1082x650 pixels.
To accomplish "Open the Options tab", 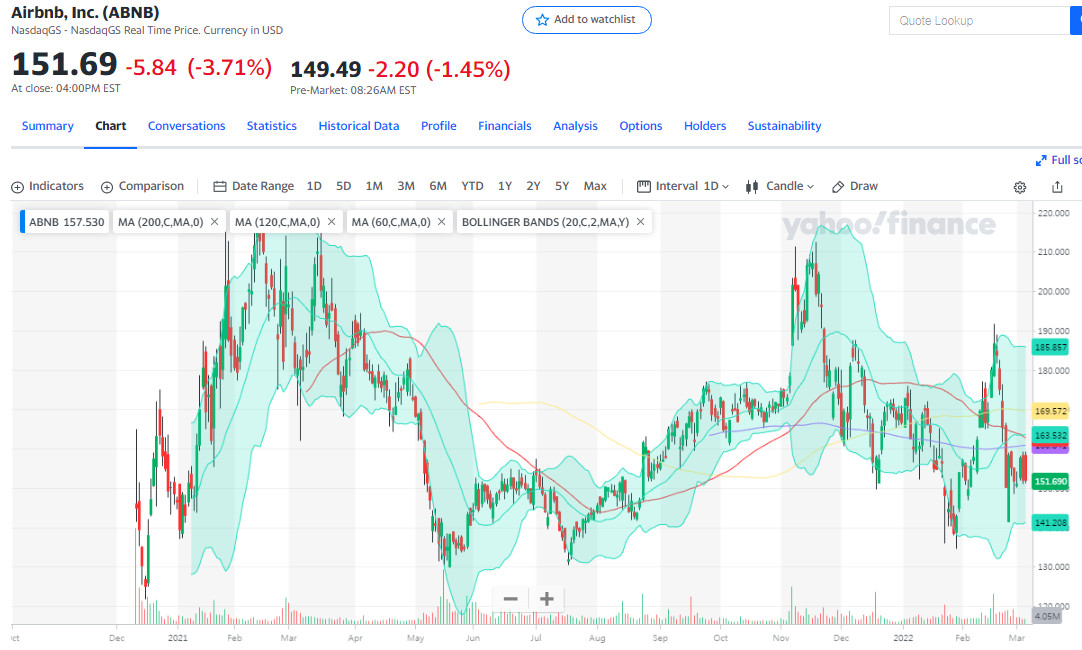I will (x=640, y=126).
